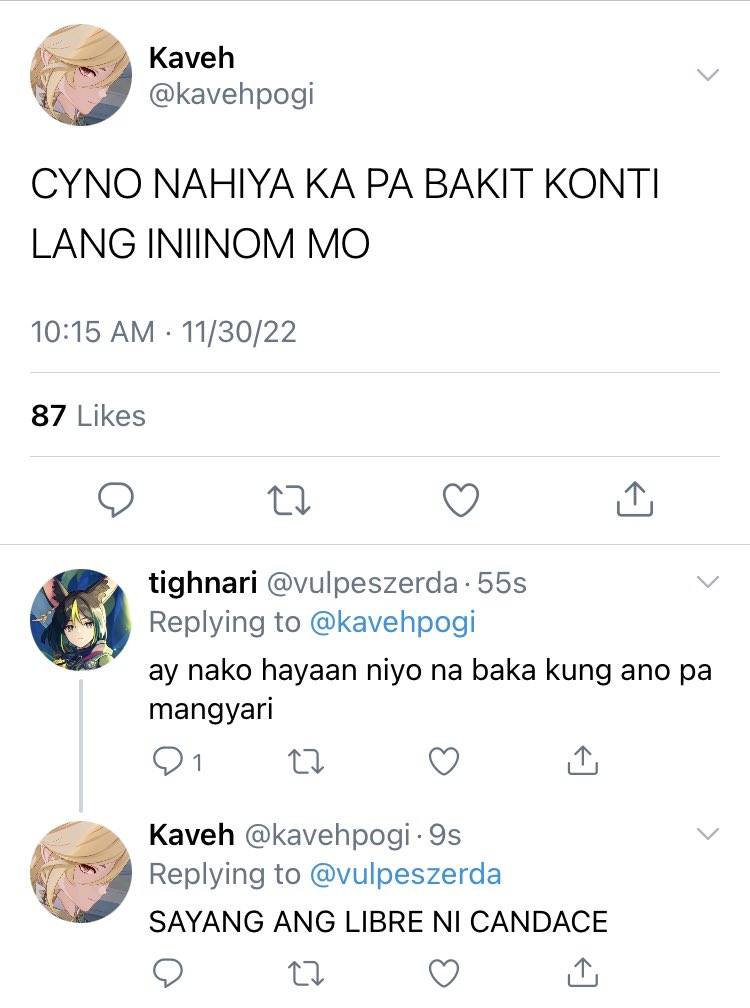Like tighnari's reply tweet
Image resolution: width=750 pixels, height=1008 pixels.
(444, 762)
